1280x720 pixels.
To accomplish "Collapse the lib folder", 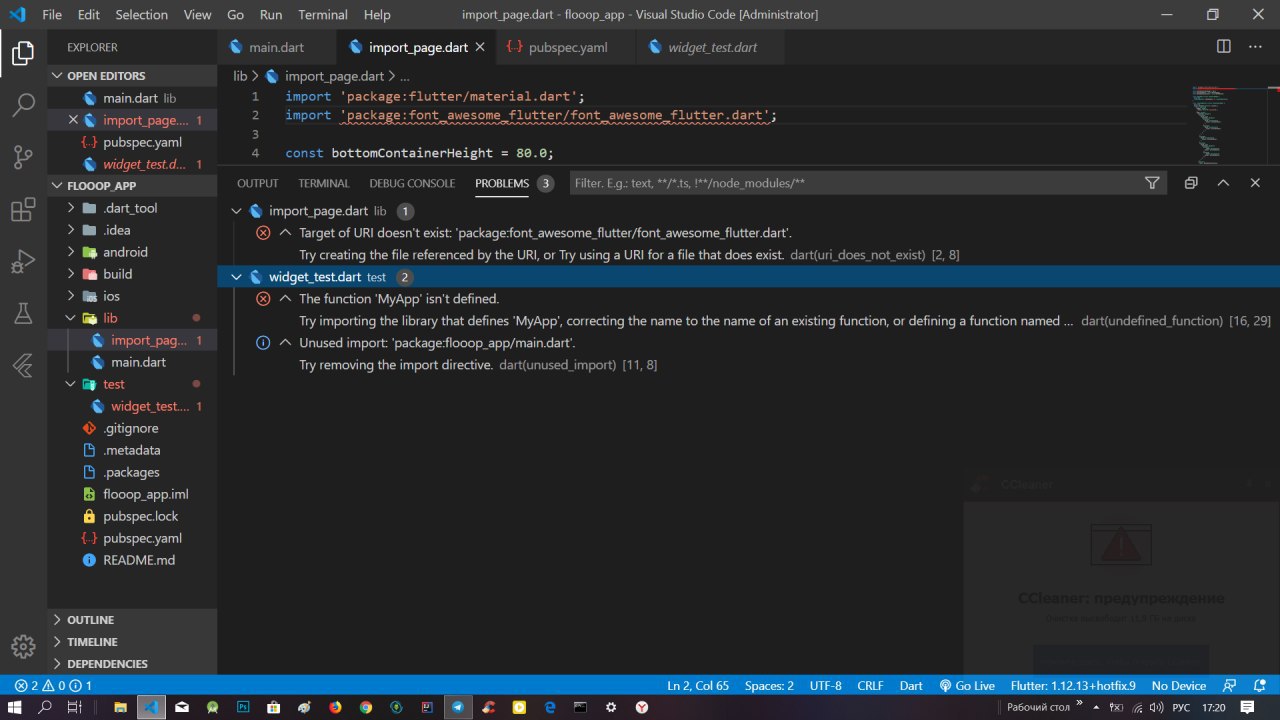I will (x=70, y=318).
